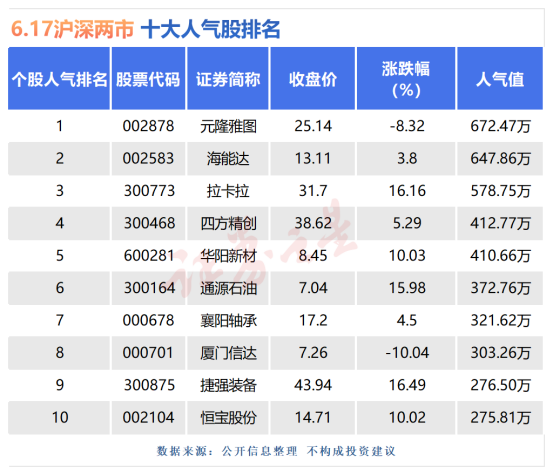Select stock name 元隆雅图
This screenshot has height=476, width=553.
(228, 126)
